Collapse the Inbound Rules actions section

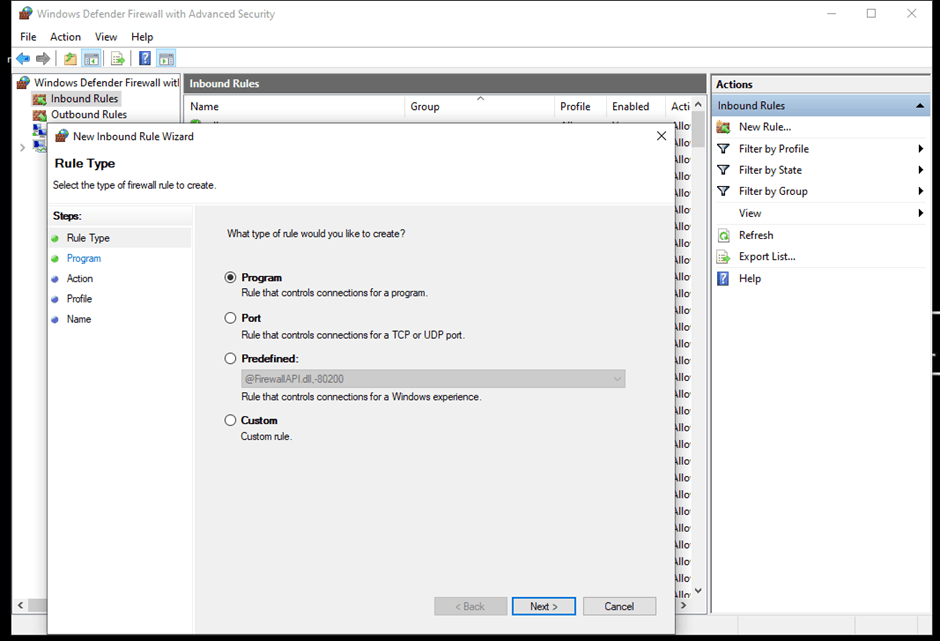pyautogui.click(x=920, y=106)
